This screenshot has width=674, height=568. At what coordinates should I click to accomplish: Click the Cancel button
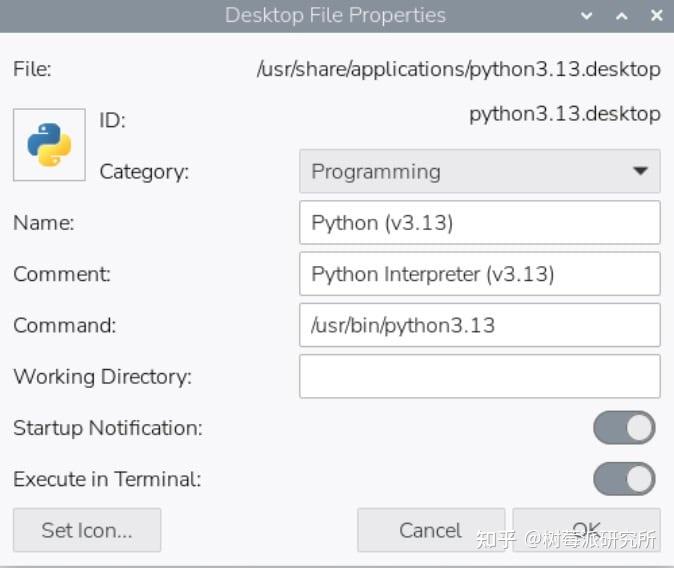pyautogui.click(x=431, y=530)
